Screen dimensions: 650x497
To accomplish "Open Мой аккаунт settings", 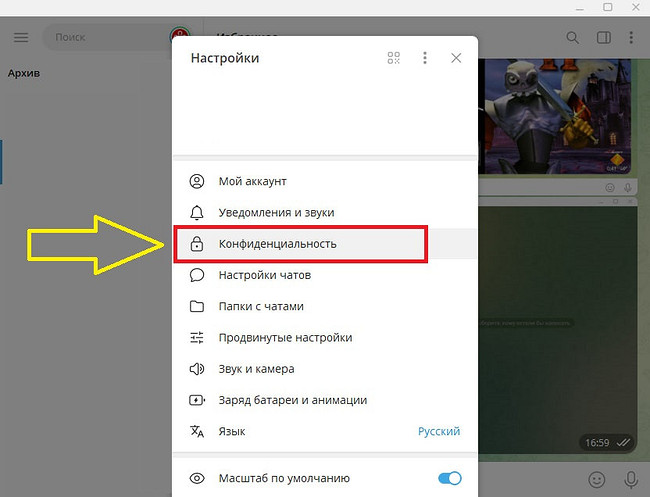I will tap(252, 181).
